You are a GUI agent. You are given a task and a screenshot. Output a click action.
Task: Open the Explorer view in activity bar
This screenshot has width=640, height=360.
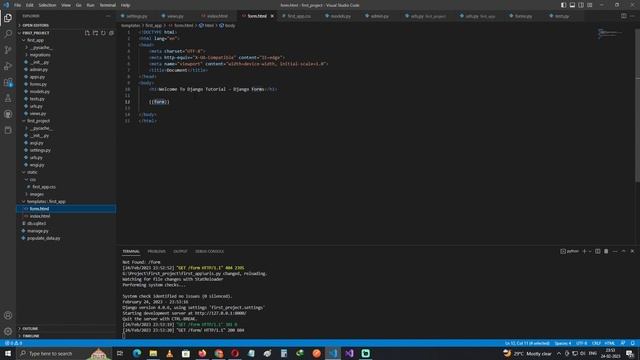pos(8,18)
